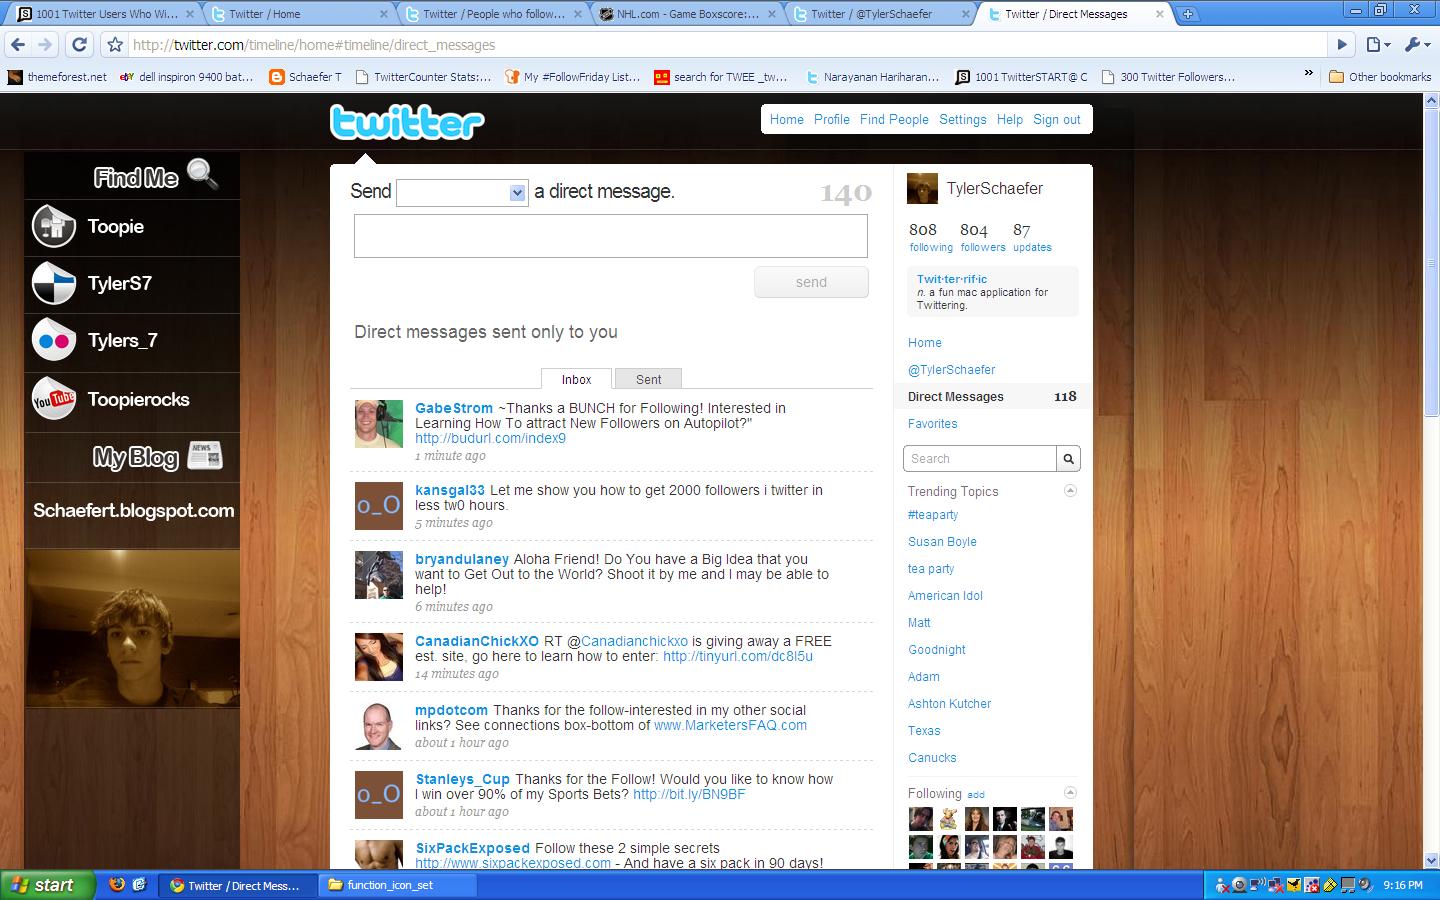Image resolution: width=1440 pixels, height=900 pixels.
Task: Click GabeStrom's avatar in the inbox
Action: pyautogui.click(x=379, y=424)
